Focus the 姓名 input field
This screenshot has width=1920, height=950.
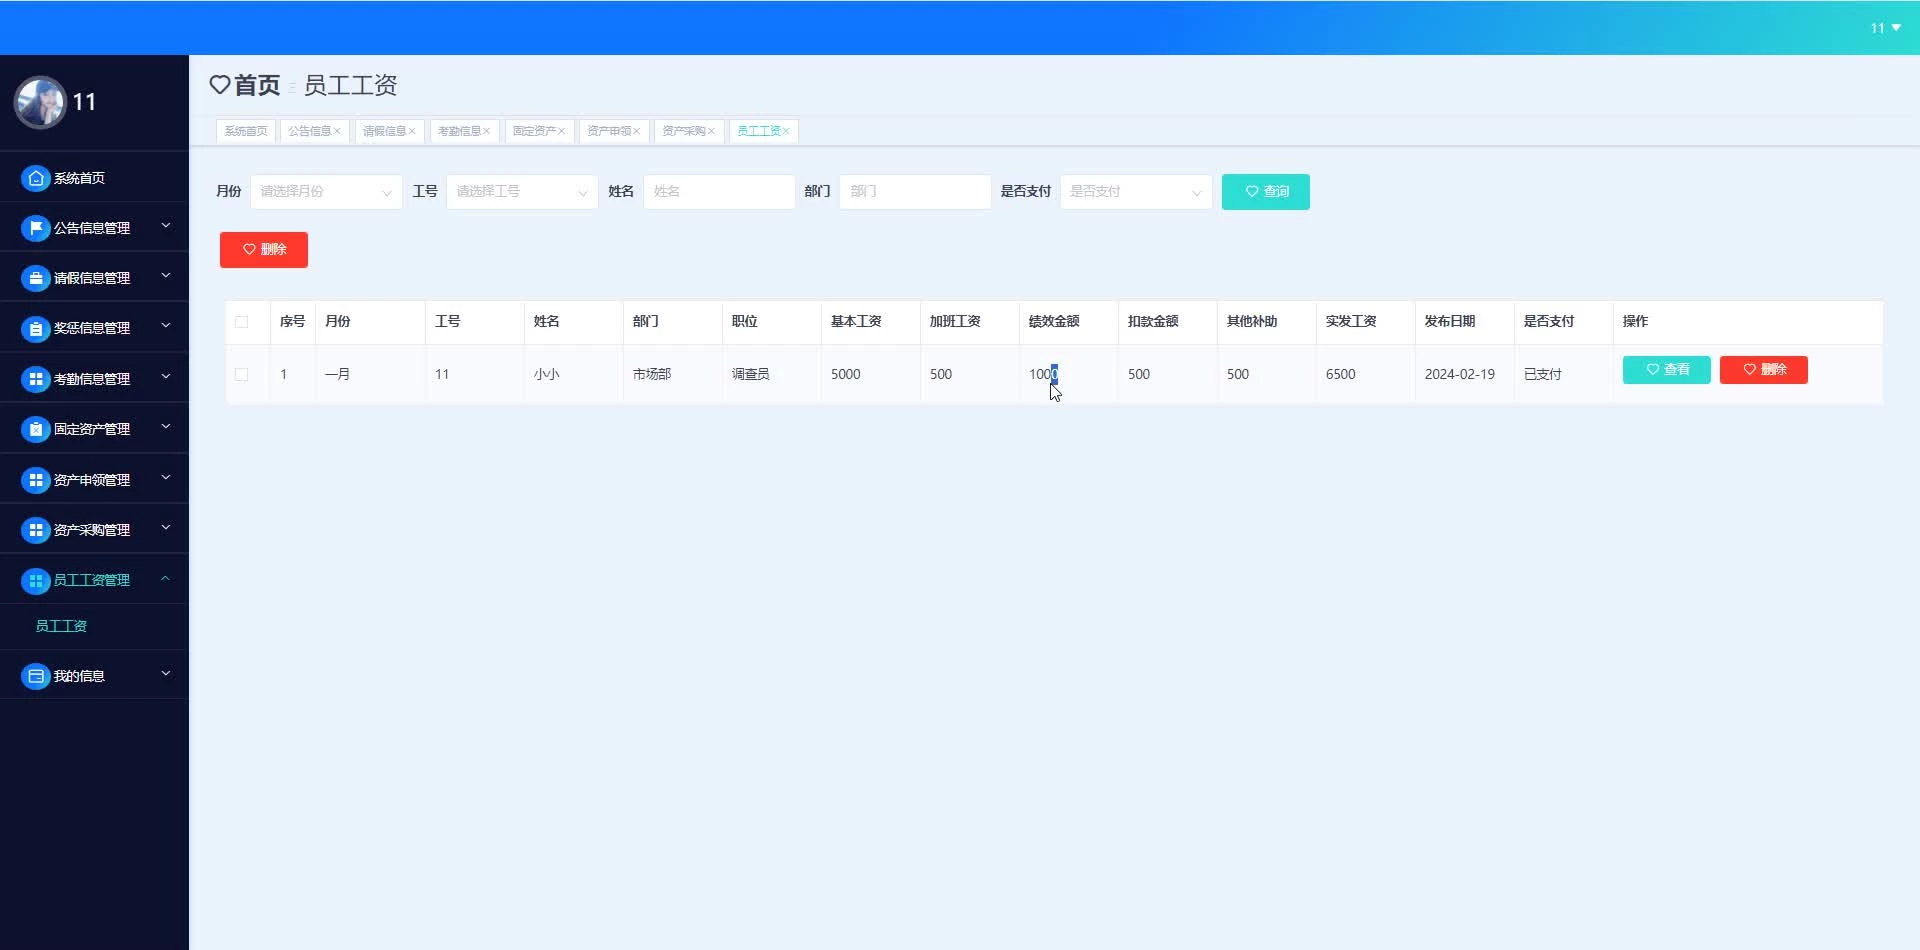point(719,192)
